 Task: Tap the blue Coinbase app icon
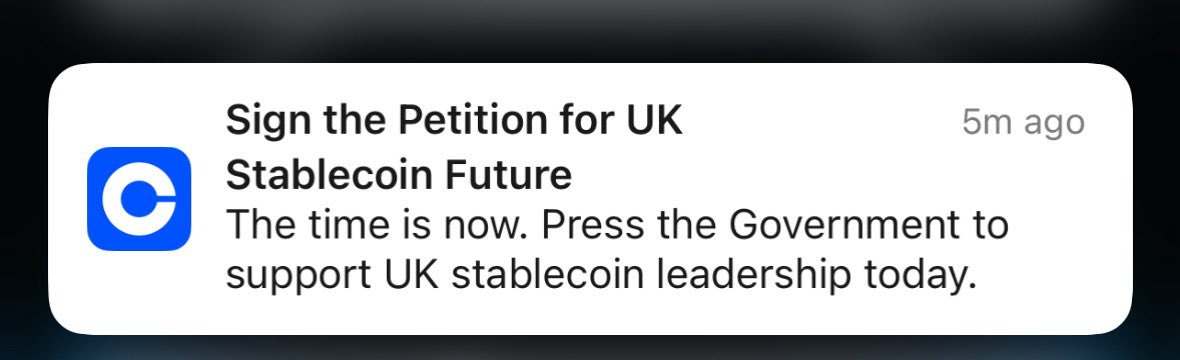[139, 199]
